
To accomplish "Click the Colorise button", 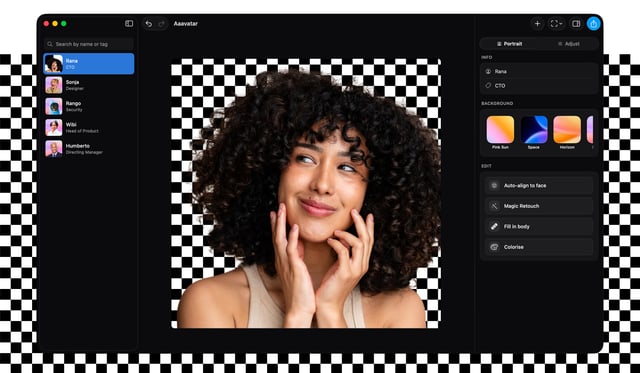I will point(539,247).
